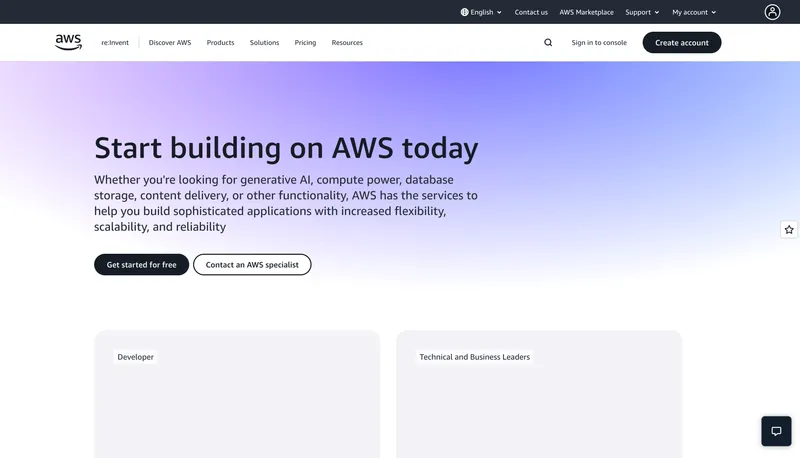Click the star feedback icon
Viewport: 800px width, 458px height.
789,230
